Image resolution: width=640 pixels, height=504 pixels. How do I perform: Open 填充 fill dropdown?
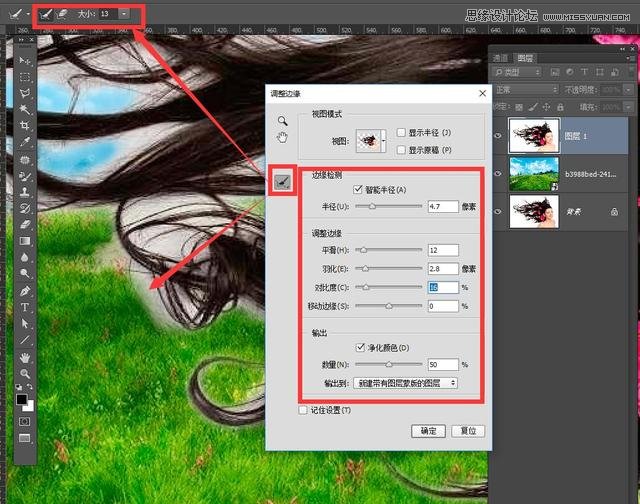(x=628, y=107)
